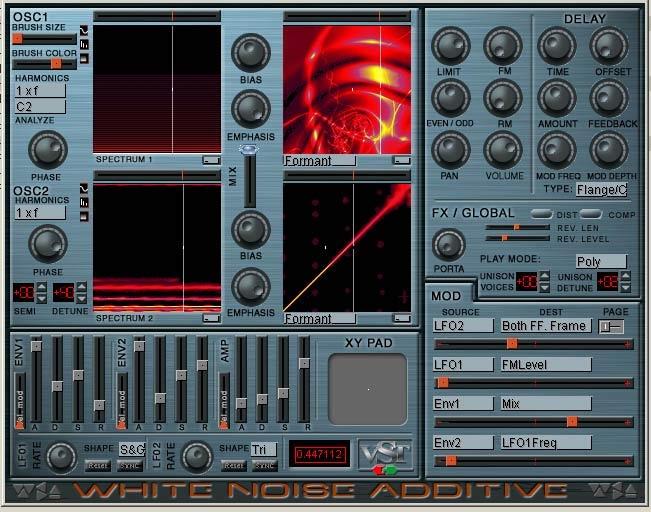Click the ENV1 attack slider handle

tap(36, 346)
